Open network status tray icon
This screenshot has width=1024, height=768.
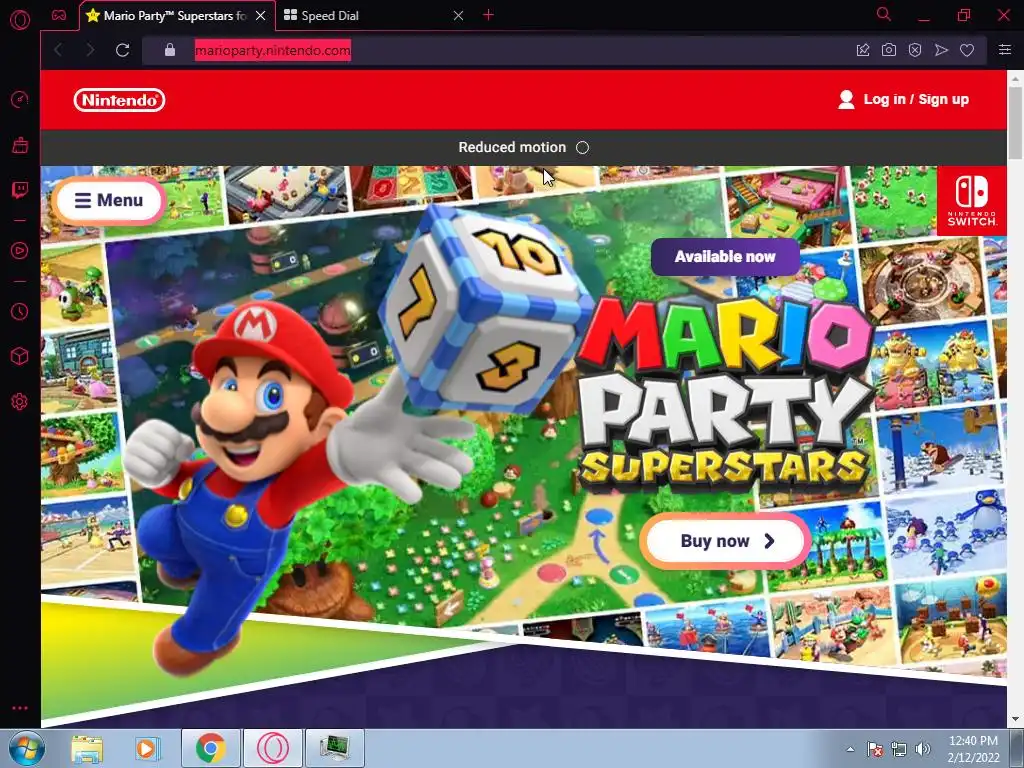[x=899, y=749]
